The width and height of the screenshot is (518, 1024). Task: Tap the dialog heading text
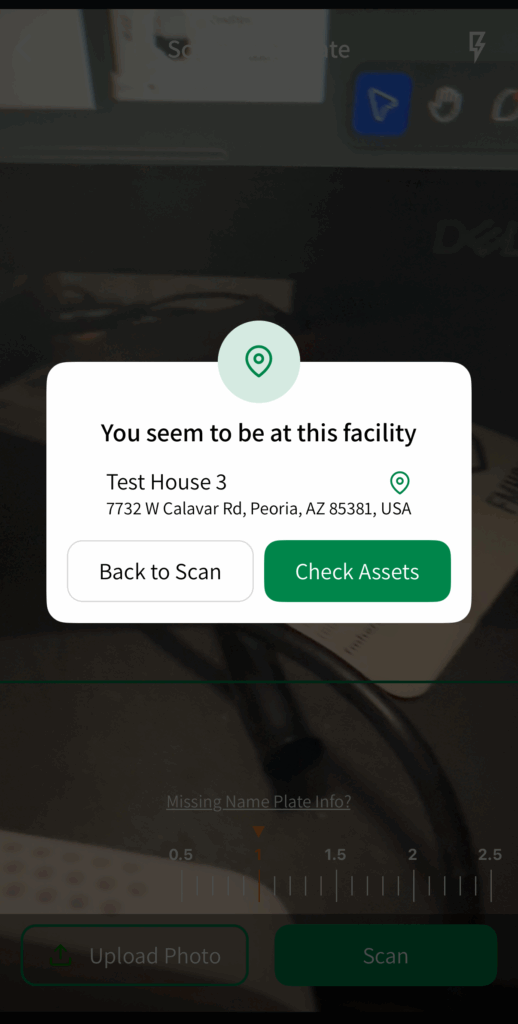coord(259,432)
